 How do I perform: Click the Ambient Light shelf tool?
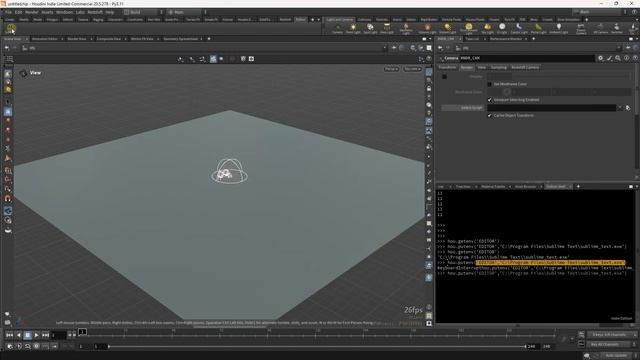558,29
